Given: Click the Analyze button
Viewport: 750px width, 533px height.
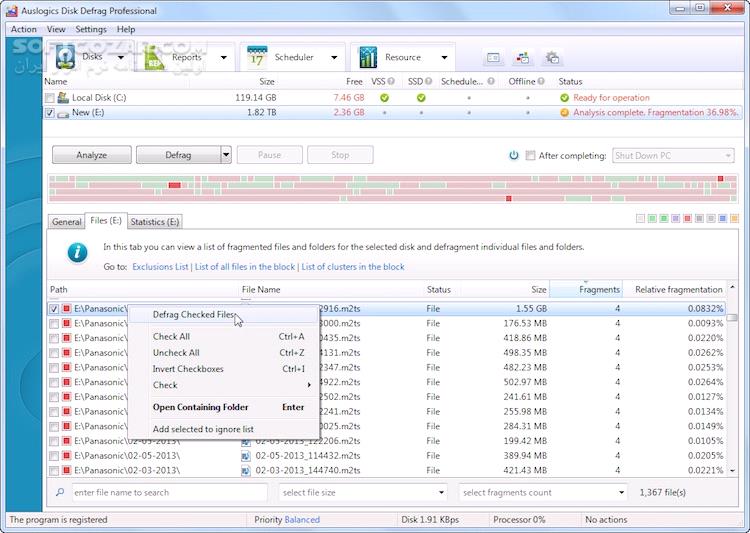Looking at the screenshot, I should pyautogui.click(x=92, y=155).
